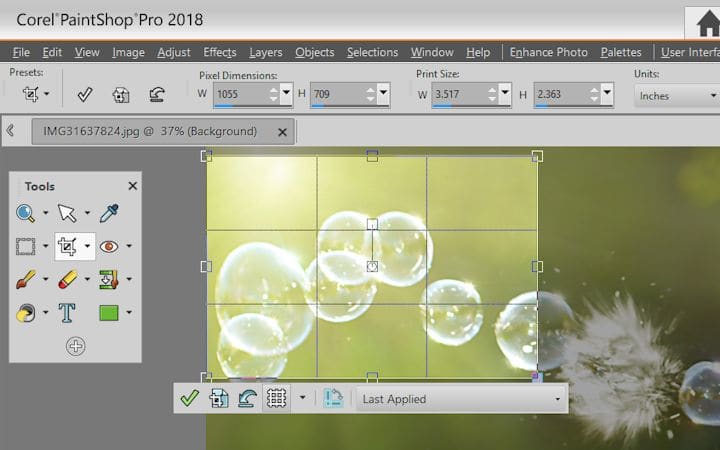Click Palettes in menu bar
The width and height of the screenshot is (720, 450).
621,52
